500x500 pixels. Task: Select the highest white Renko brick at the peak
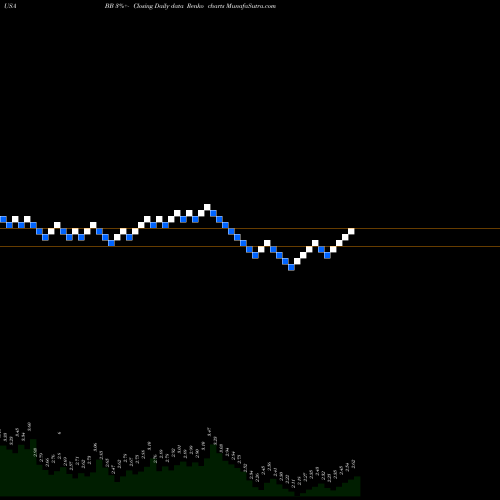[x=207, y=207]
